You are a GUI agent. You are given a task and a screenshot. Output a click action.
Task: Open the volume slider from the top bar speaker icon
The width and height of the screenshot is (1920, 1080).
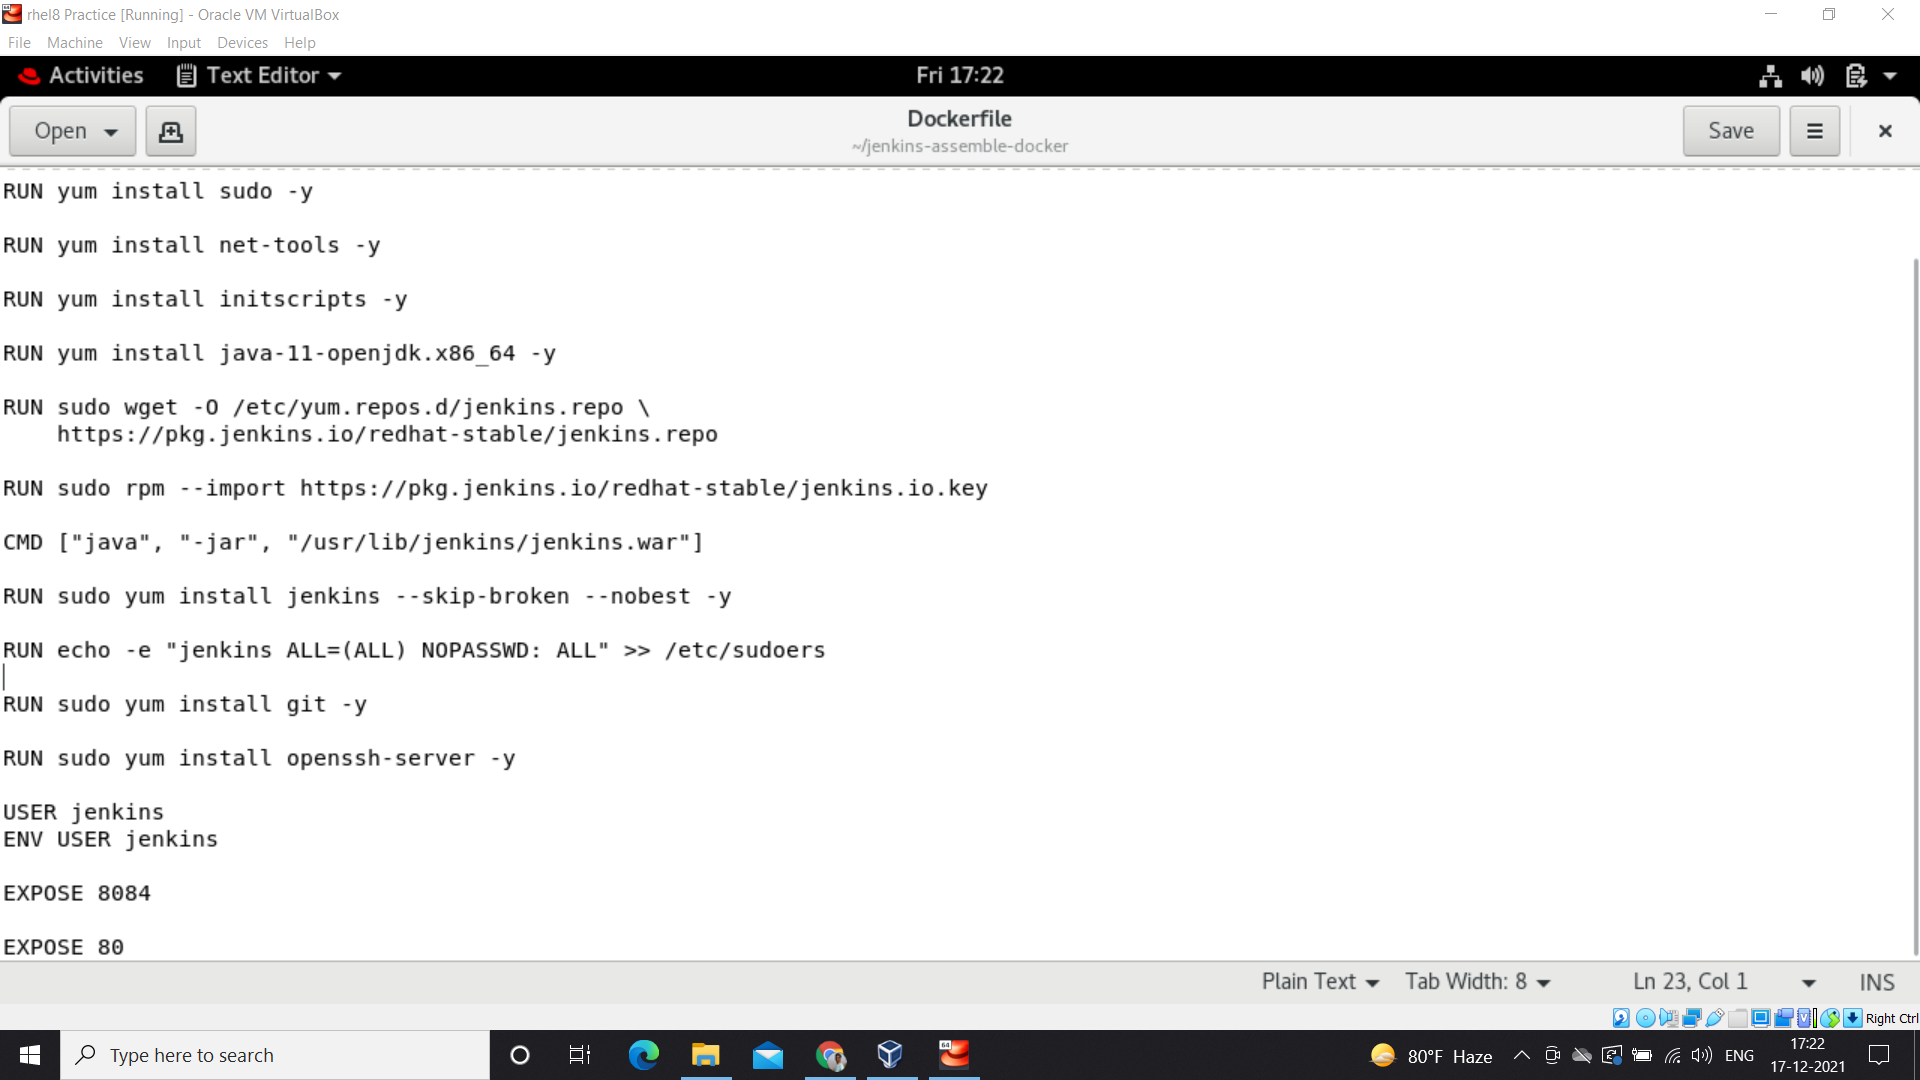click(x=1813, y=75)
